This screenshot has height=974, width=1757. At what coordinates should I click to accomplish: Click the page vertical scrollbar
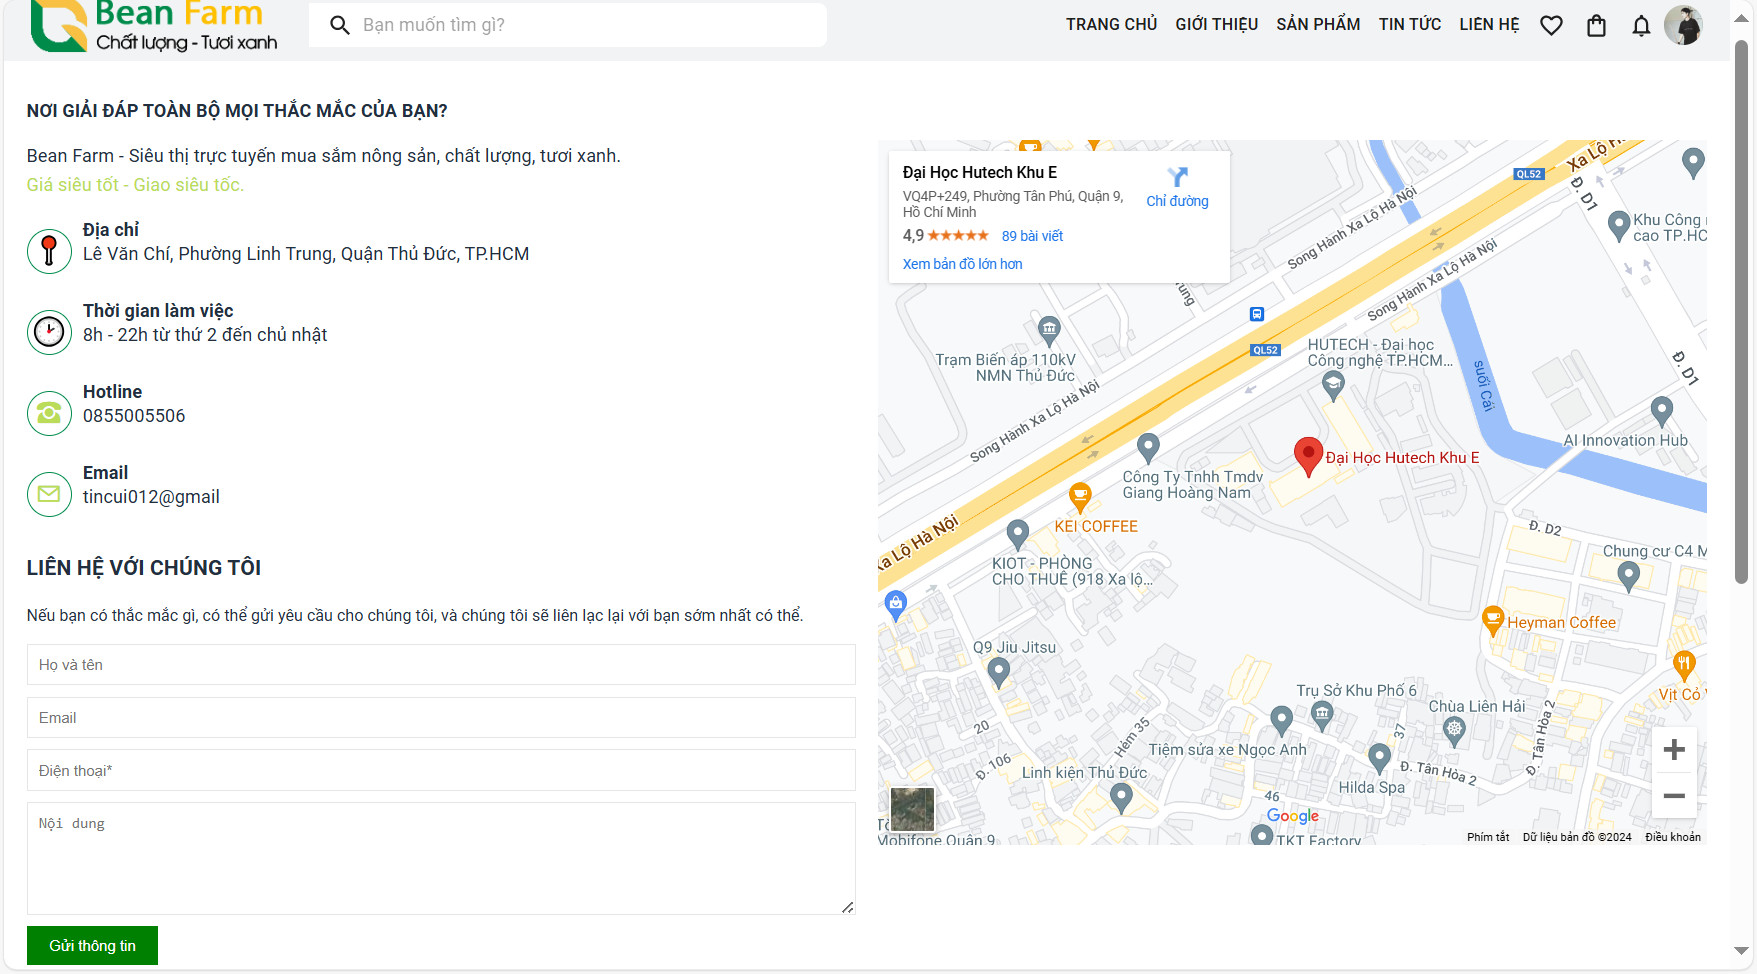pyautogui.click(x=1741, y=312)
